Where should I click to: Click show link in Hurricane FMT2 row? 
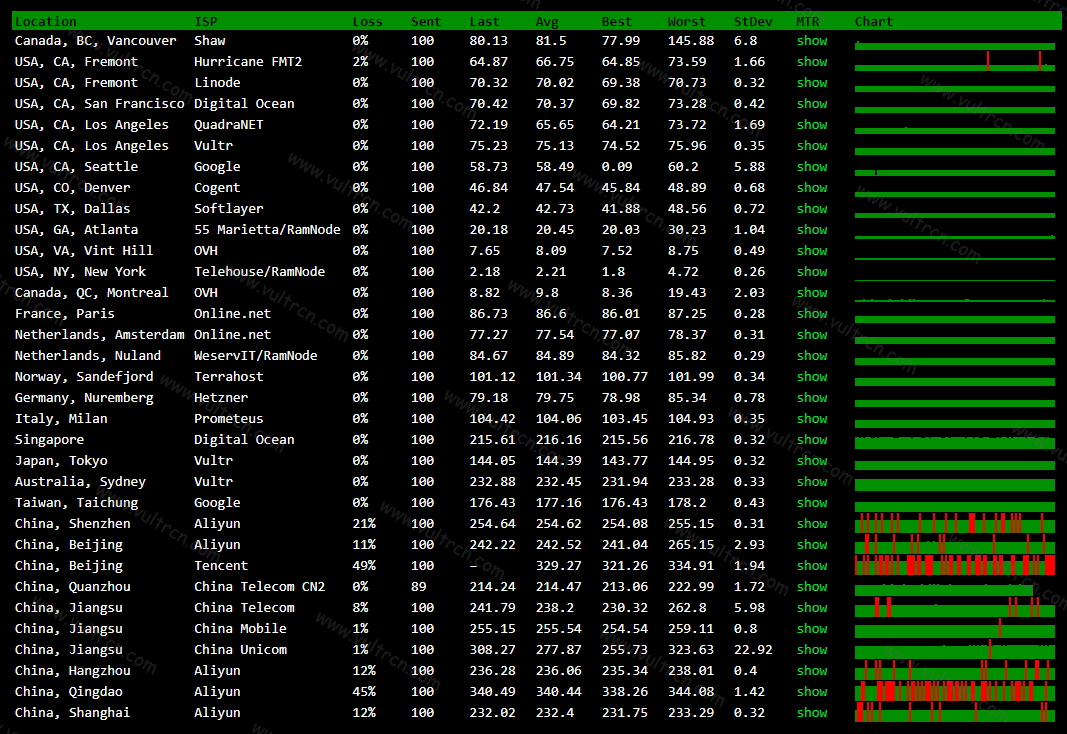[812, 62]
